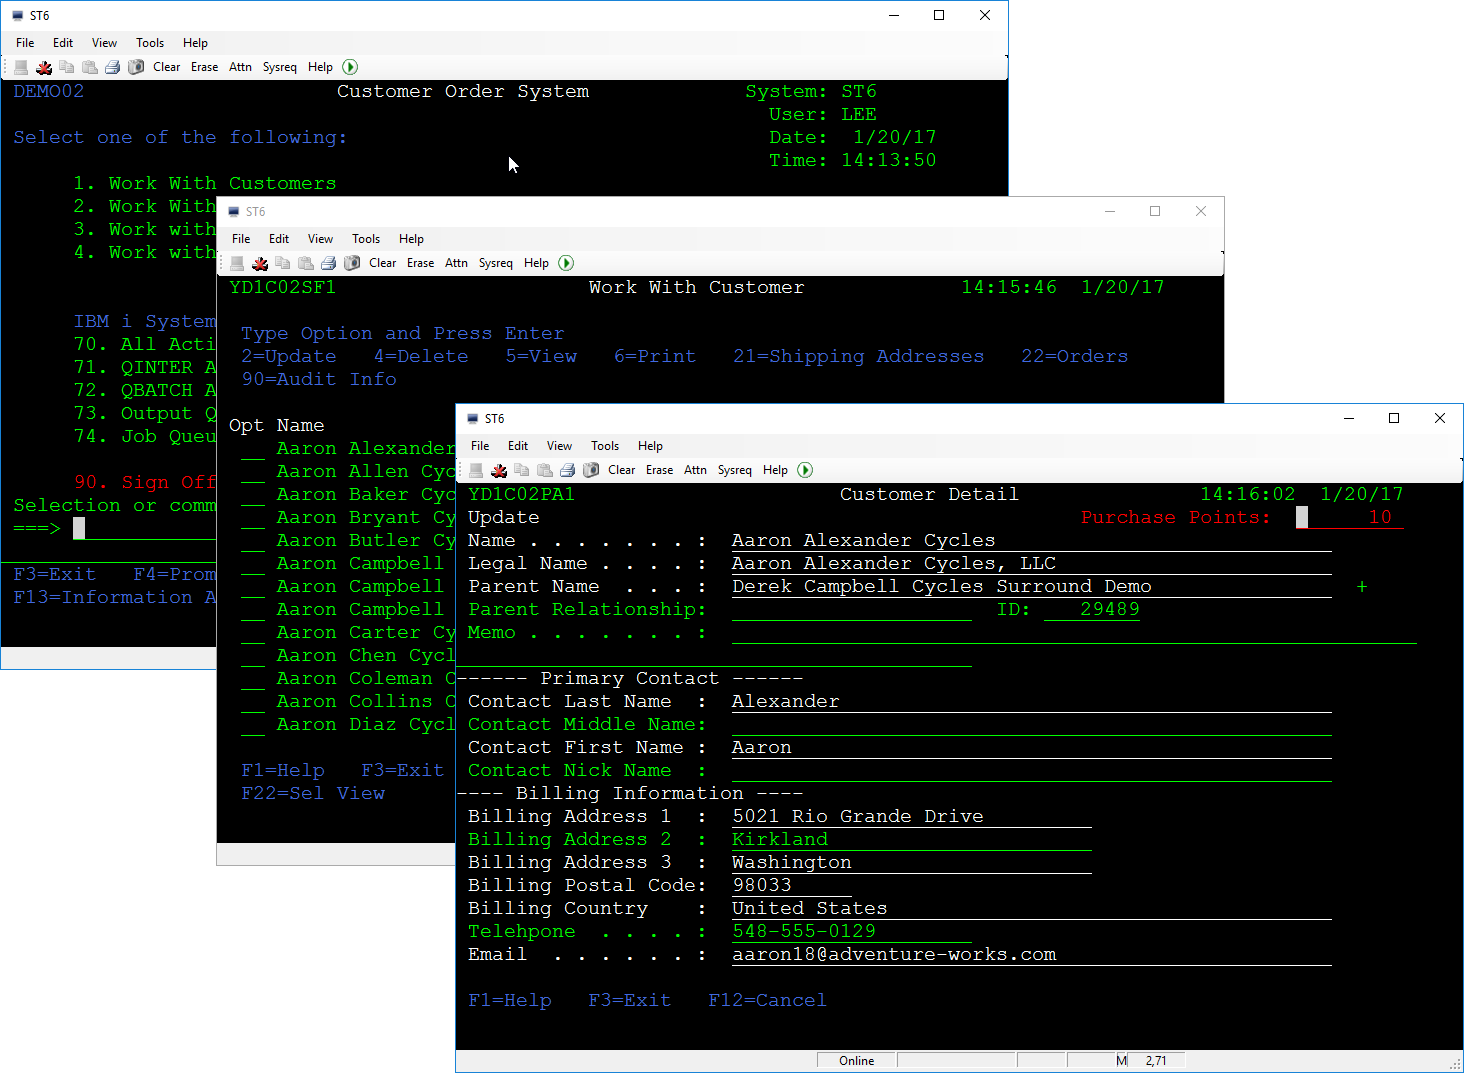This screenshot has width=1464, height=1073.
Task: Click the Billing Address 1 field 5021 Rio Grande Drive
Action: pos(911,817)
